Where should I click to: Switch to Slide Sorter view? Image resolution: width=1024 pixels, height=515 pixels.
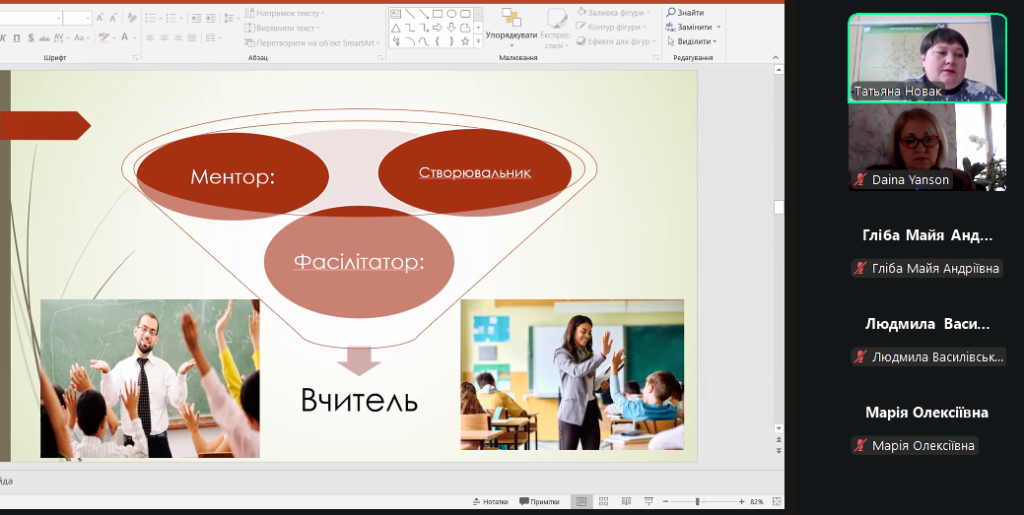[603, 501]
